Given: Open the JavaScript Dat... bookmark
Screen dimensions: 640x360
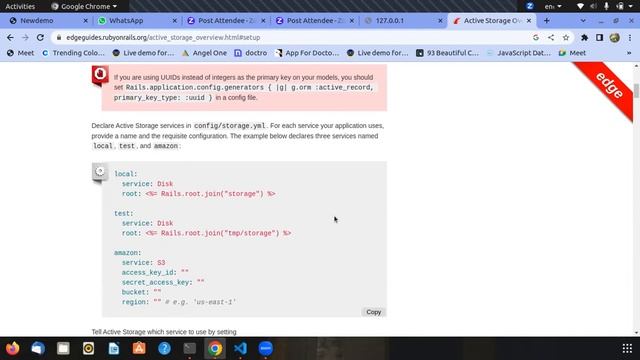Looking at the screenshot, I should pos(518,53).
